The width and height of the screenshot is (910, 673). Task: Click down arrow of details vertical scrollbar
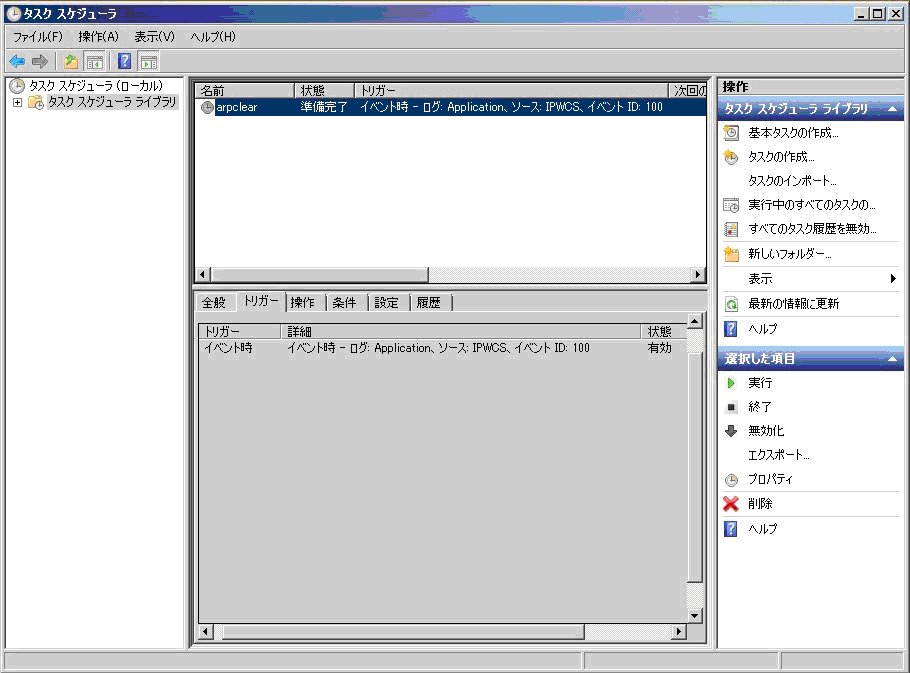(695, 616)
